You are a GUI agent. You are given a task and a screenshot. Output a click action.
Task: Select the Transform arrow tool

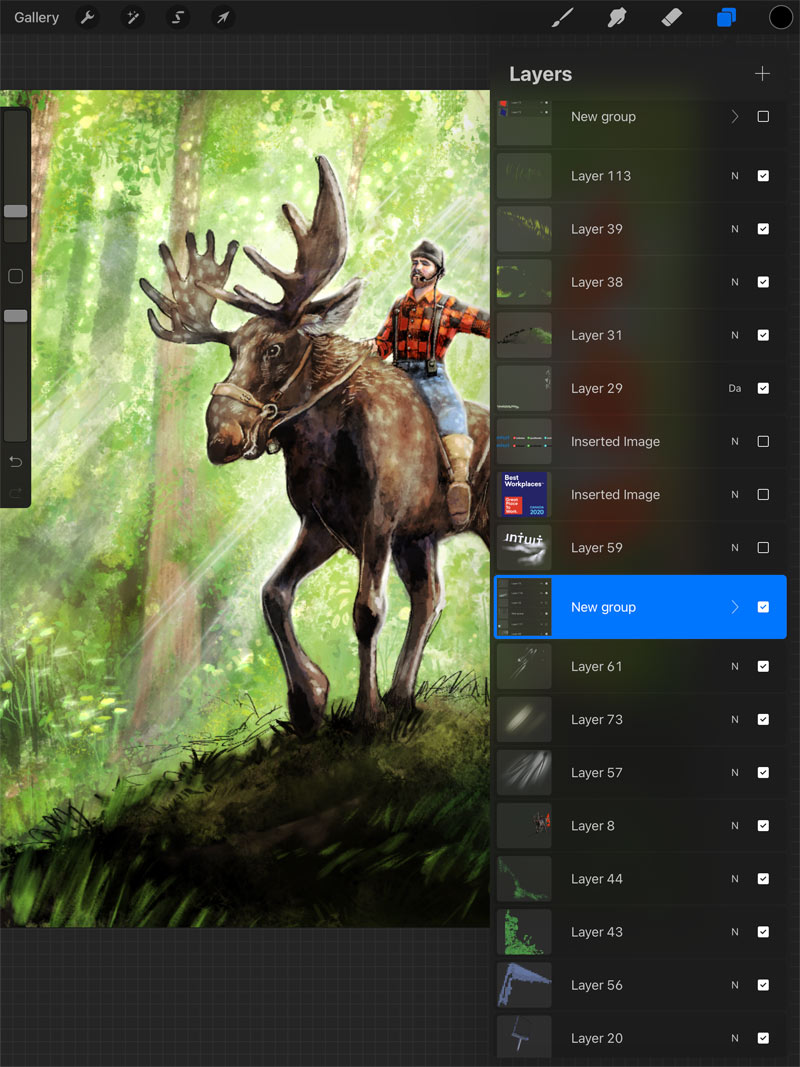coord(223,17)
